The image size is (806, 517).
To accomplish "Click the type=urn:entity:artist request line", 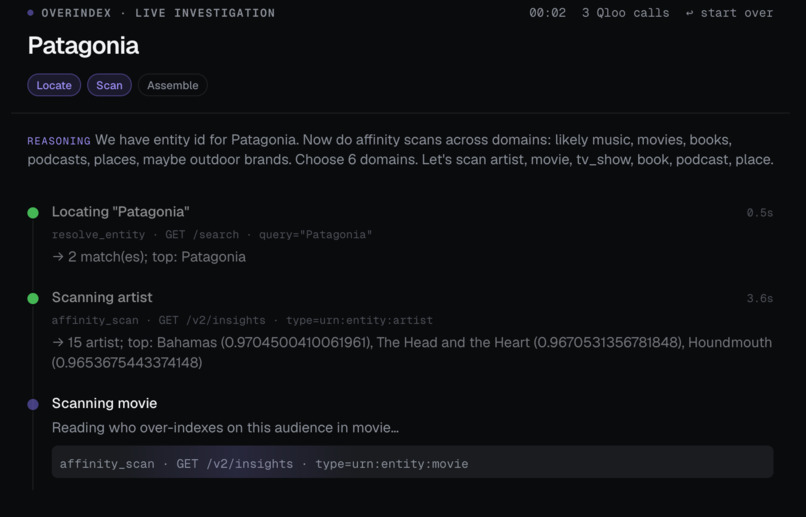I will coord(242,321).
